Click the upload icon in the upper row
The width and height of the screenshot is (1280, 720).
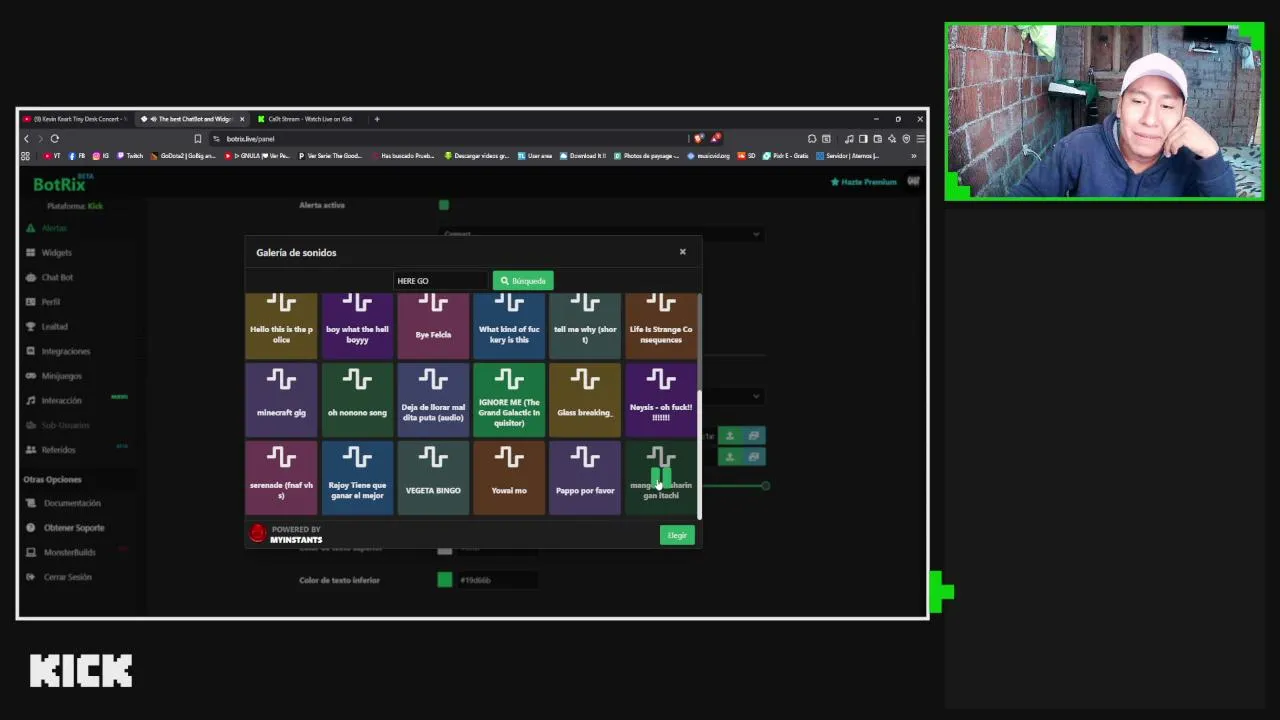[730, 436]
